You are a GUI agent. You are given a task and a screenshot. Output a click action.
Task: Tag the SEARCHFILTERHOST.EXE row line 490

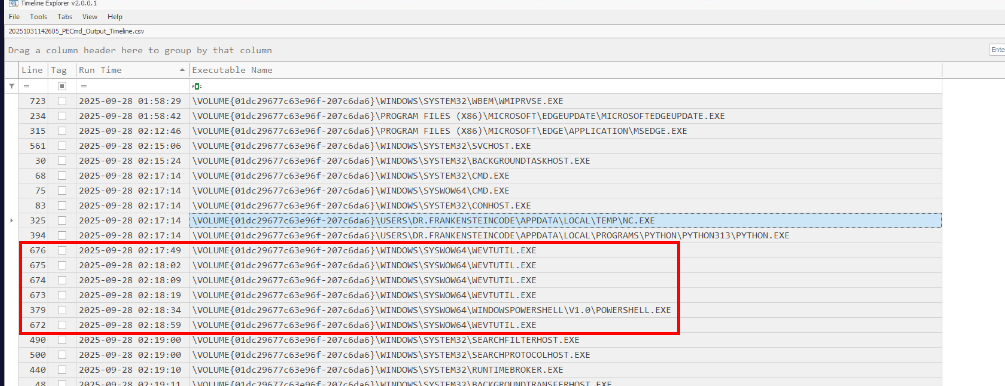62,340
